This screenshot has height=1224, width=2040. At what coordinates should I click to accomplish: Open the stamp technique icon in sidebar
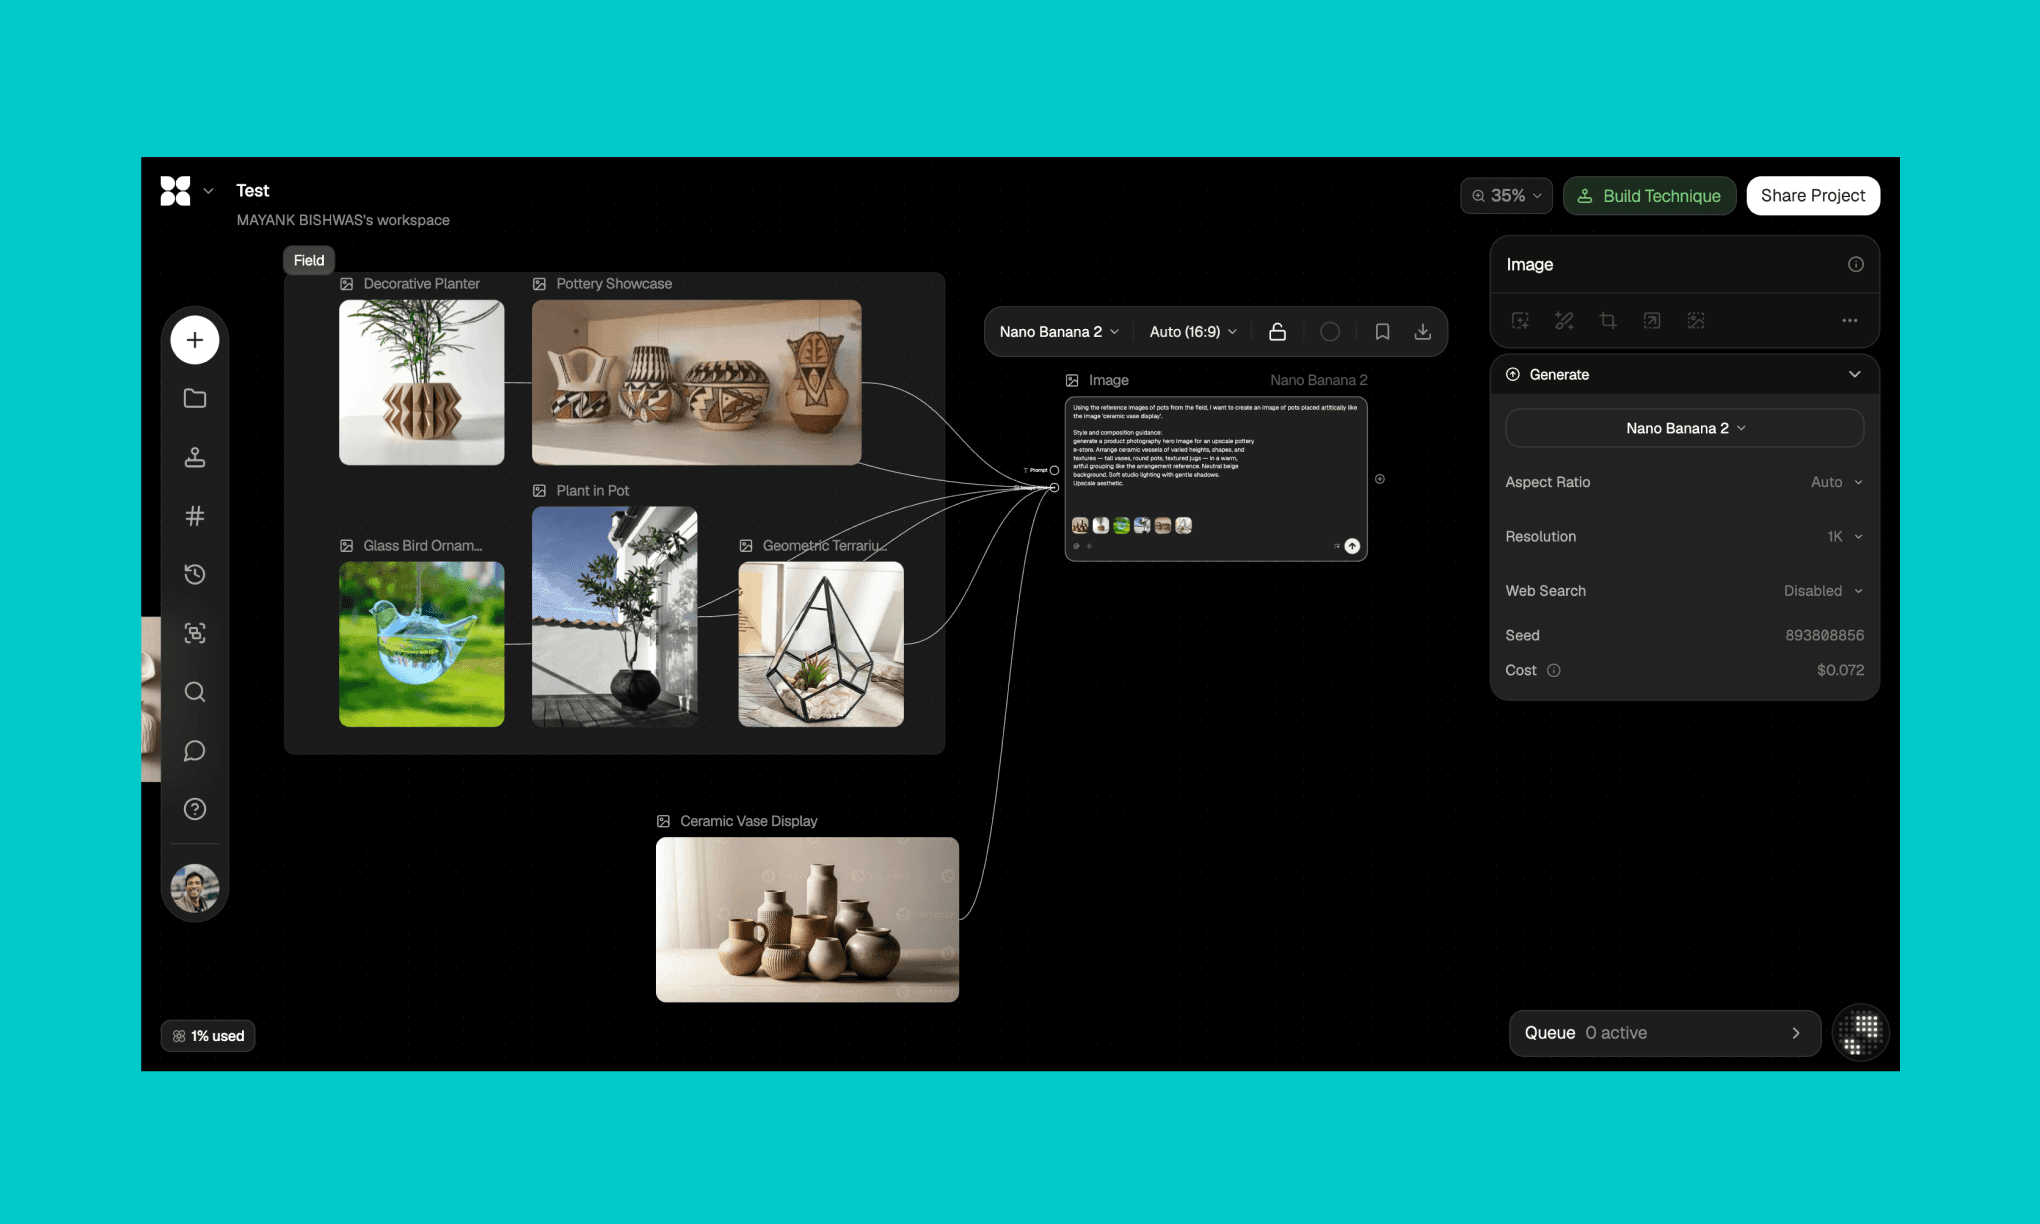coord(195,457)
